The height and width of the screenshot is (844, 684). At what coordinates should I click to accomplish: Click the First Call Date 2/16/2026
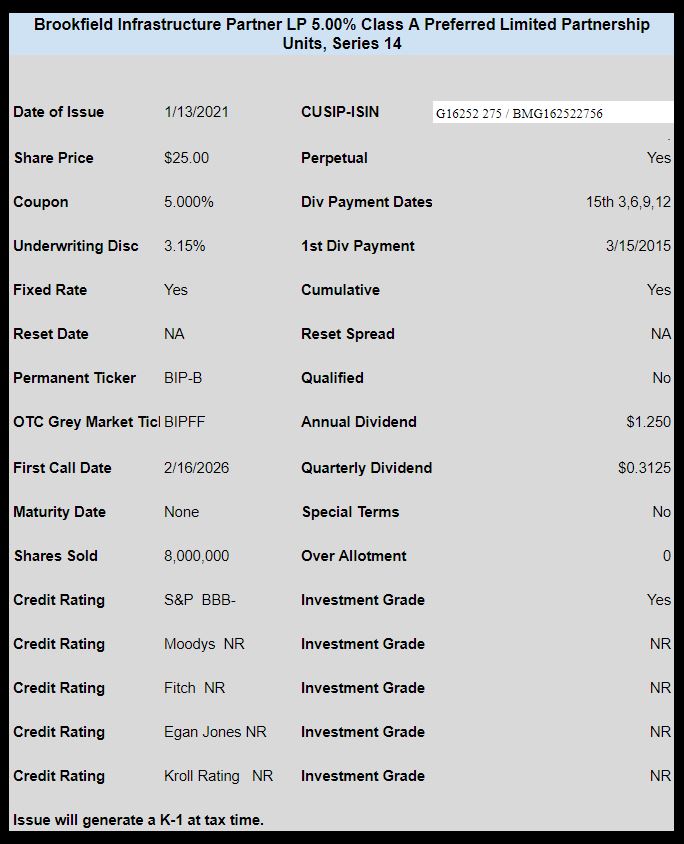(196, 468)
